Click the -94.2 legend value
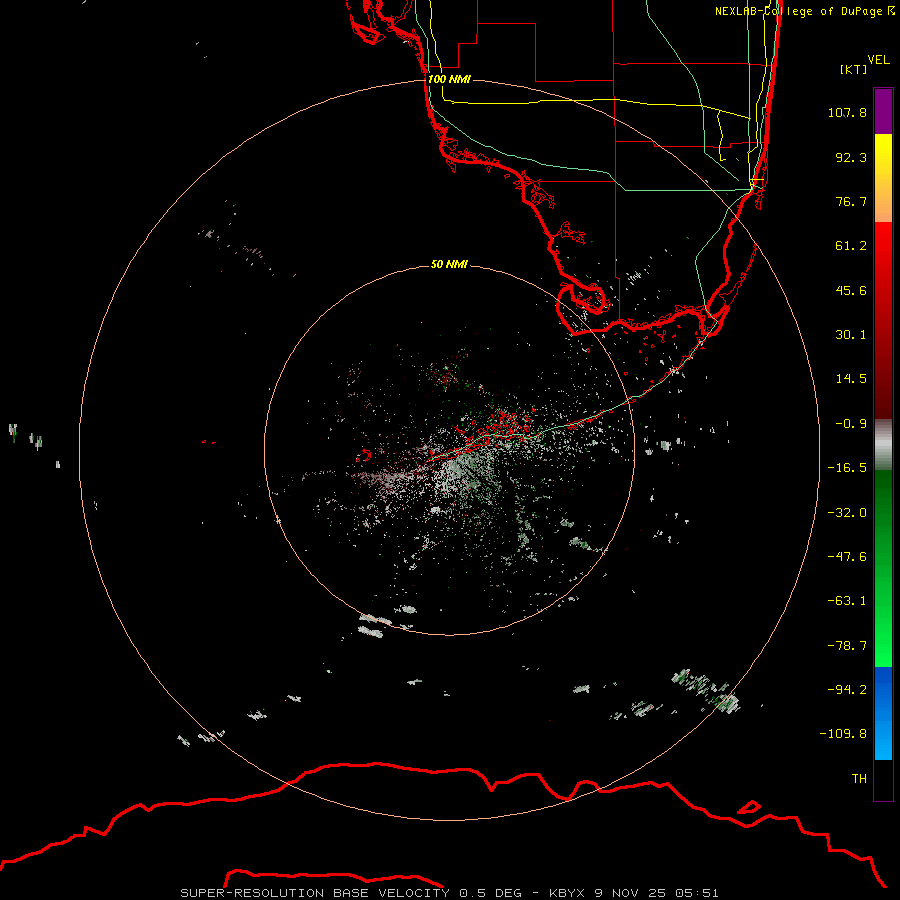Screen dimensions: 900x900 tap(847, 690)
